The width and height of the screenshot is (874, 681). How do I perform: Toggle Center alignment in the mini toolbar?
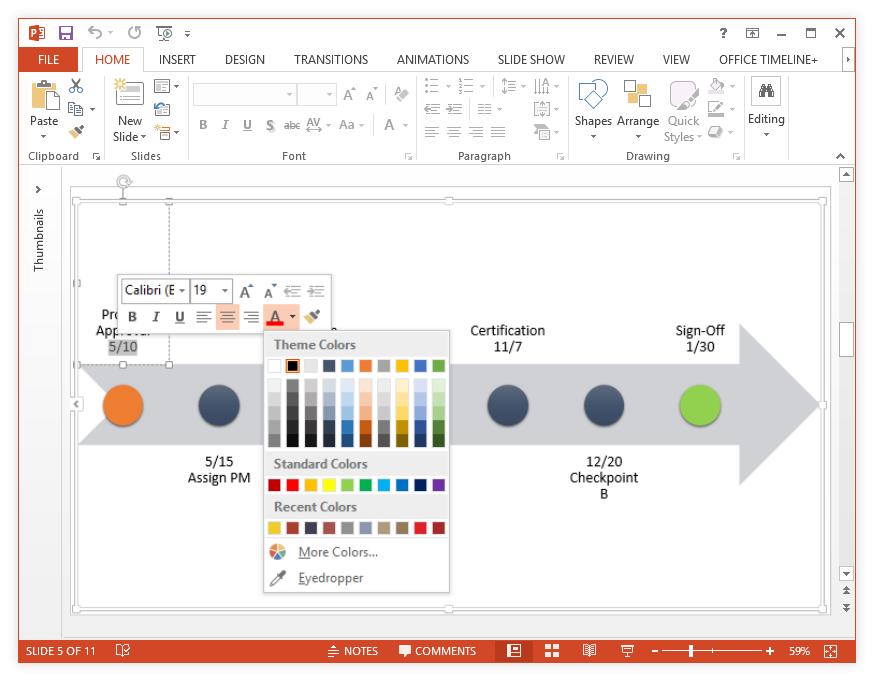pyautogui.click(x=227, y=317)
